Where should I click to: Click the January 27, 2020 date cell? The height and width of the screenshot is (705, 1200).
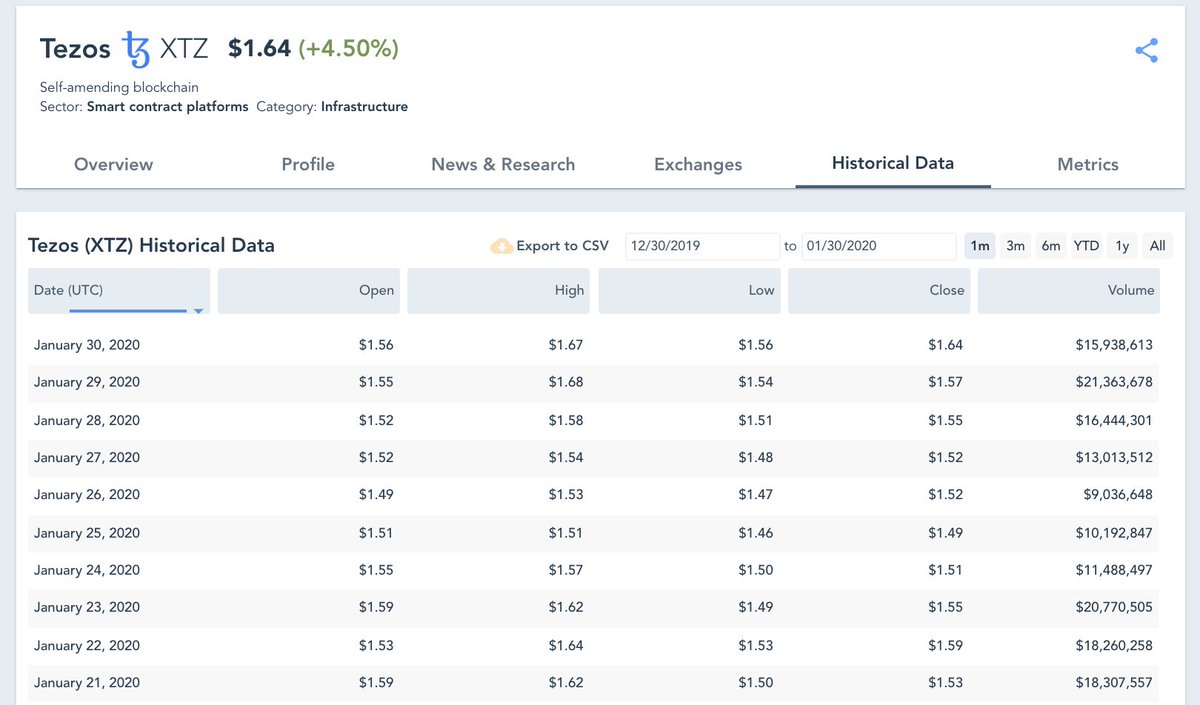pos(87,457)
